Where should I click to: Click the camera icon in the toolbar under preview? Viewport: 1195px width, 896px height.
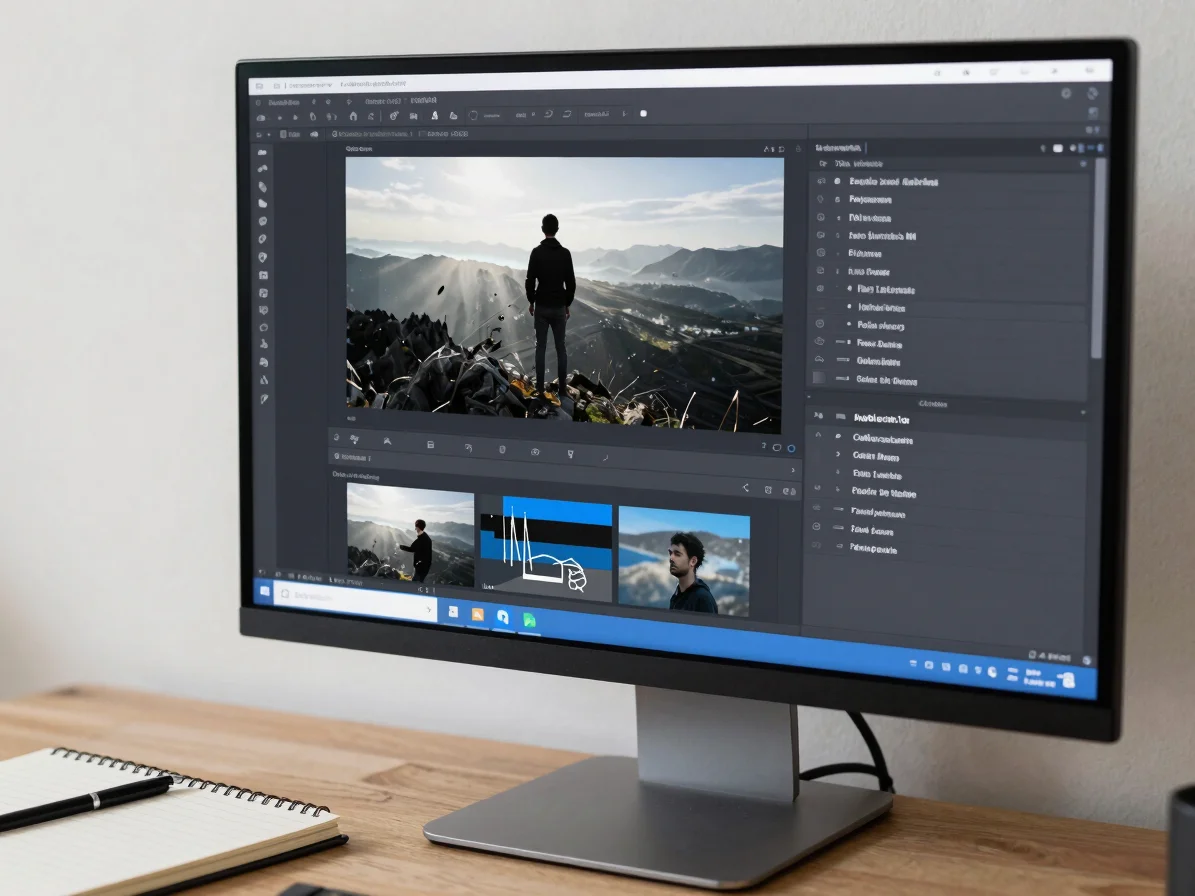click(x=535, y=452)
